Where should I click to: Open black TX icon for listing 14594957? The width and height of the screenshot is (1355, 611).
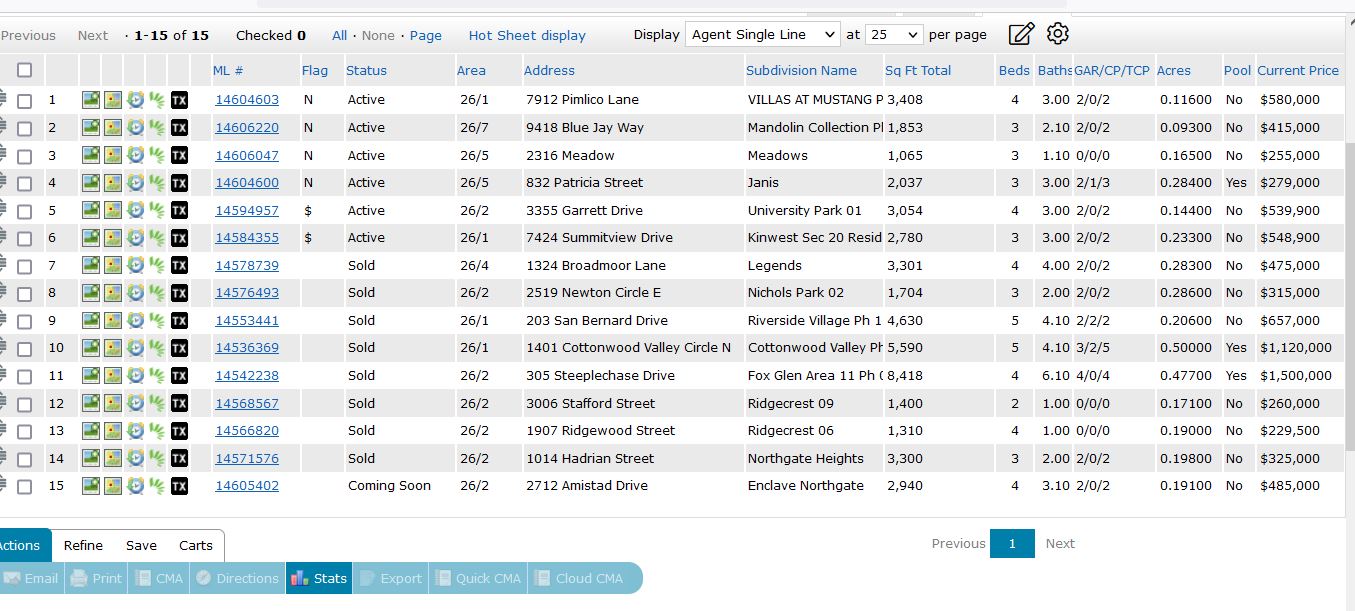tap(179, 211)
